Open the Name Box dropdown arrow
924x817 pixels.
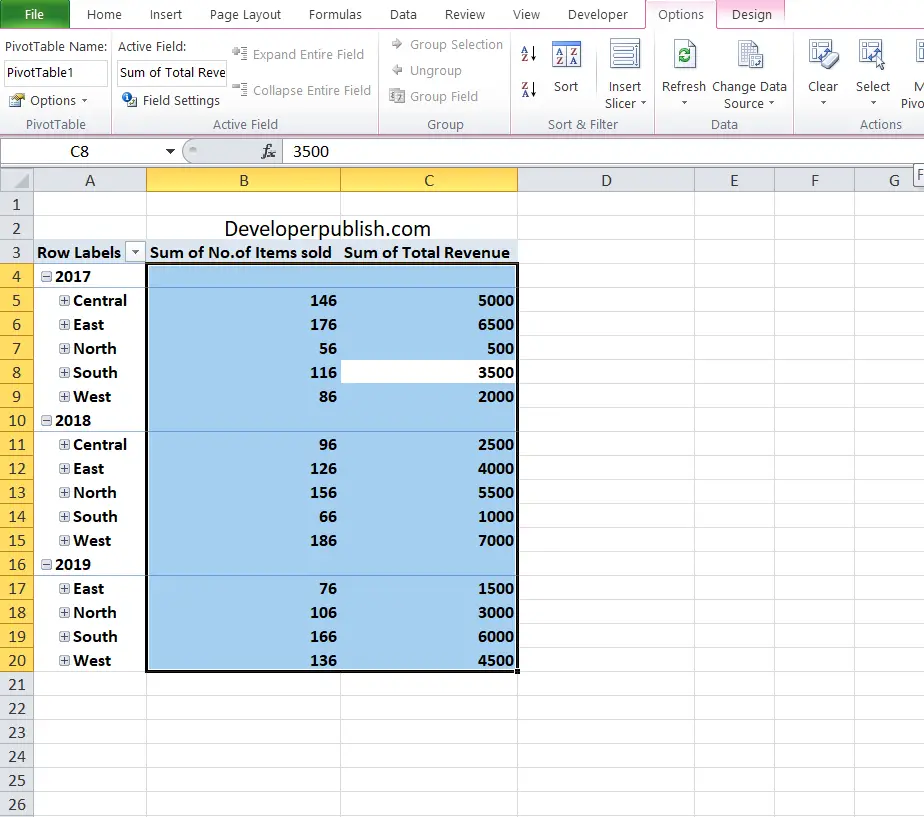pos(170,151)
